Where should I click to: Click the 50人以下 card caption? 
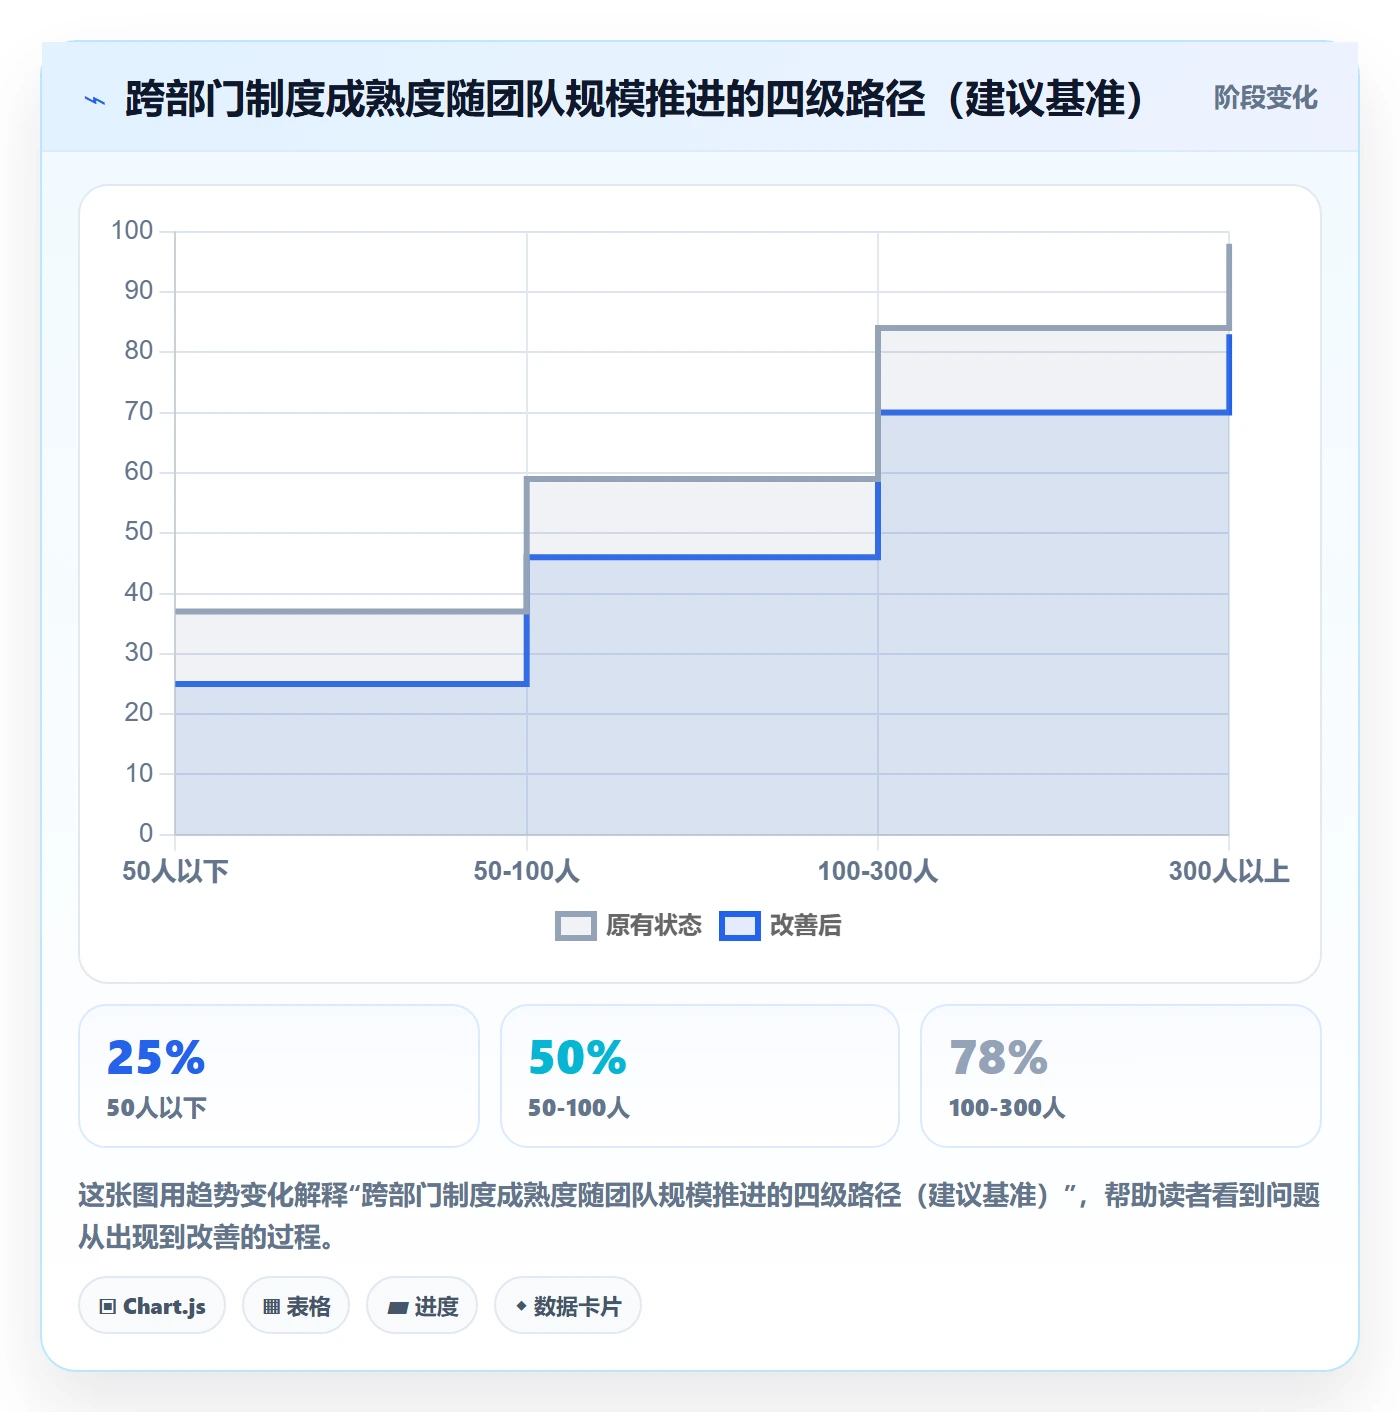coord(157,1108)
